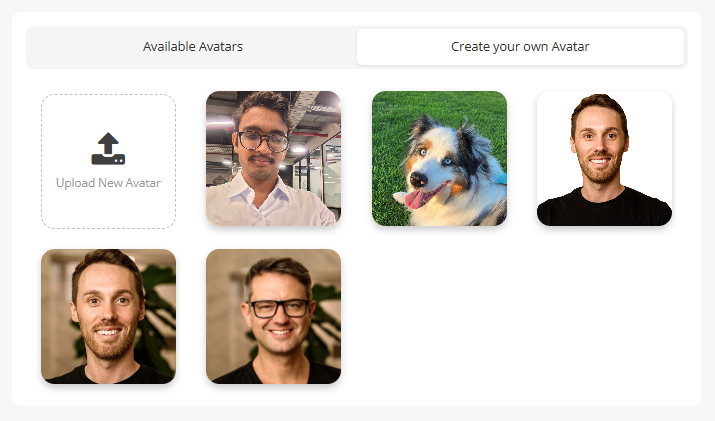Pick the avatar with the green grass background

(439, 158)
